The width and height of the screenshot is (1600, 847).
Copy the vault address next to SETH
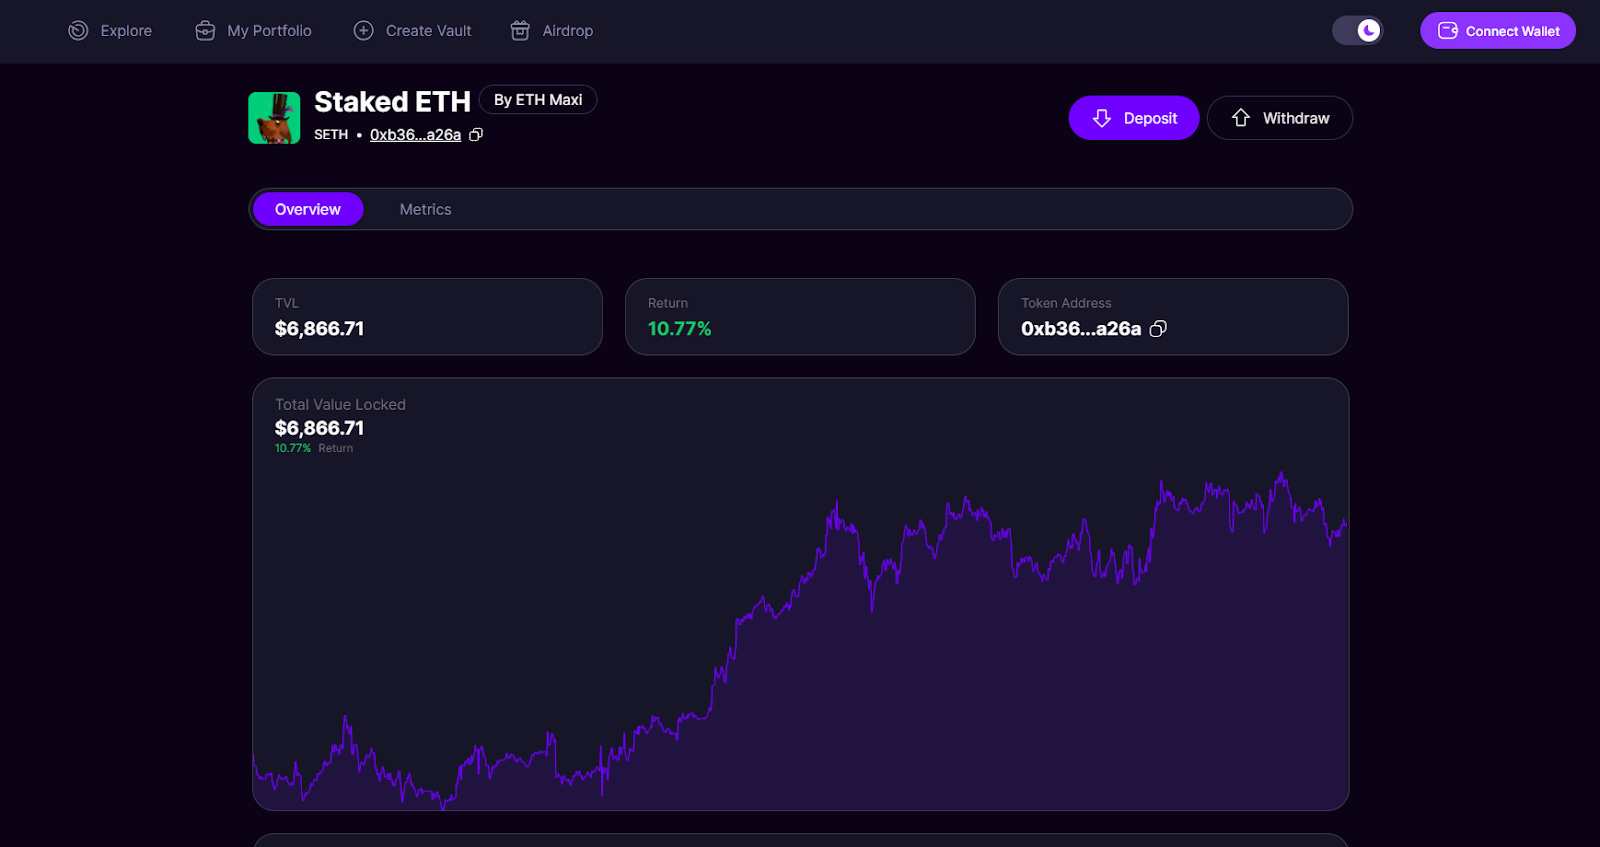coord(476,134)
